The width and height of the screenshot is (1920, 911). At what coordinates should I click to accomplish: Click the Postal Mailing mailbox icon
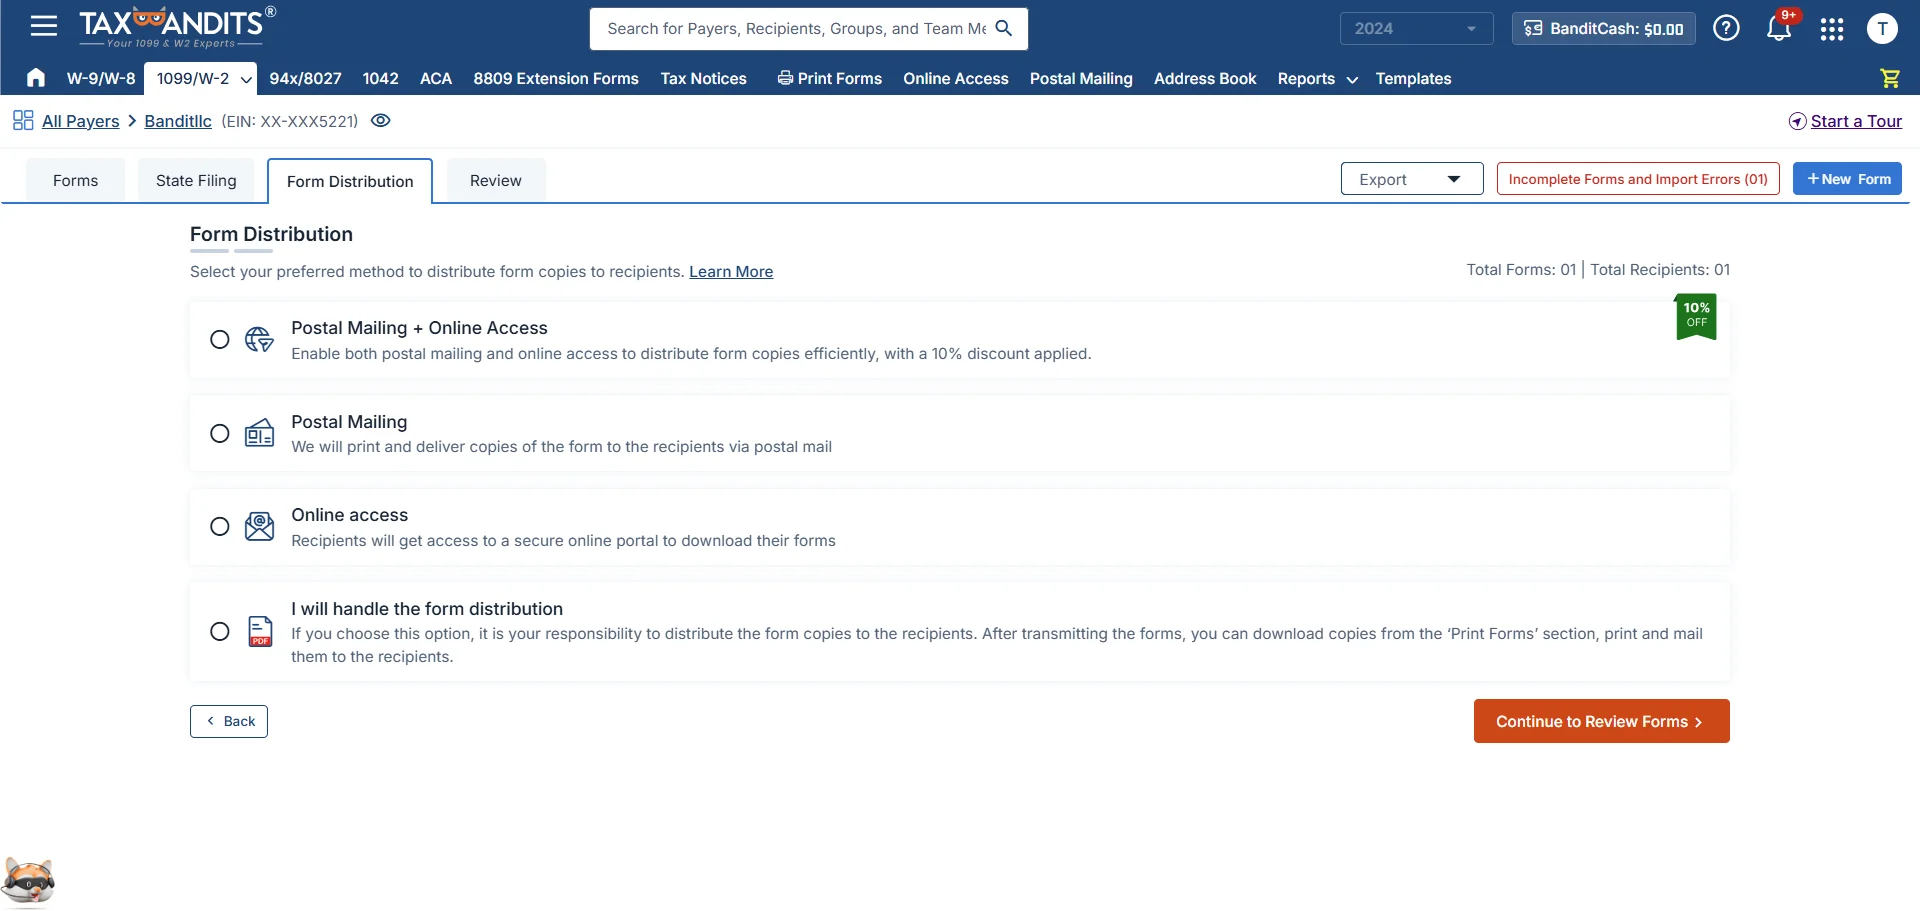tap(259, 433)
